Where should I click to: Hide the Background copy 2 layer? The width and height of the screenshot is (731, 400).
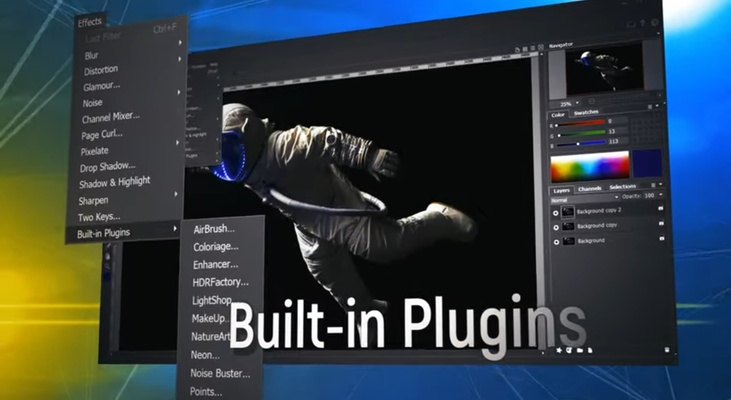tap(555, 212)
